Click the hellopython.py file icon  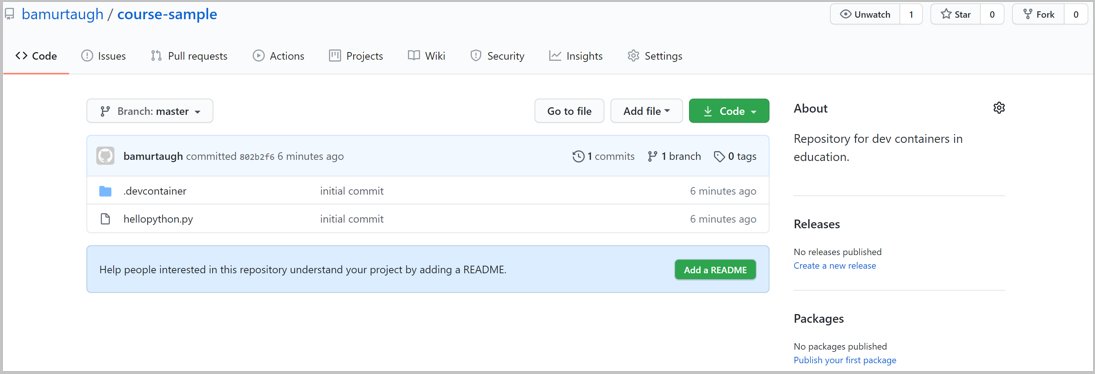pyautogui.click(x=105, y=219)
